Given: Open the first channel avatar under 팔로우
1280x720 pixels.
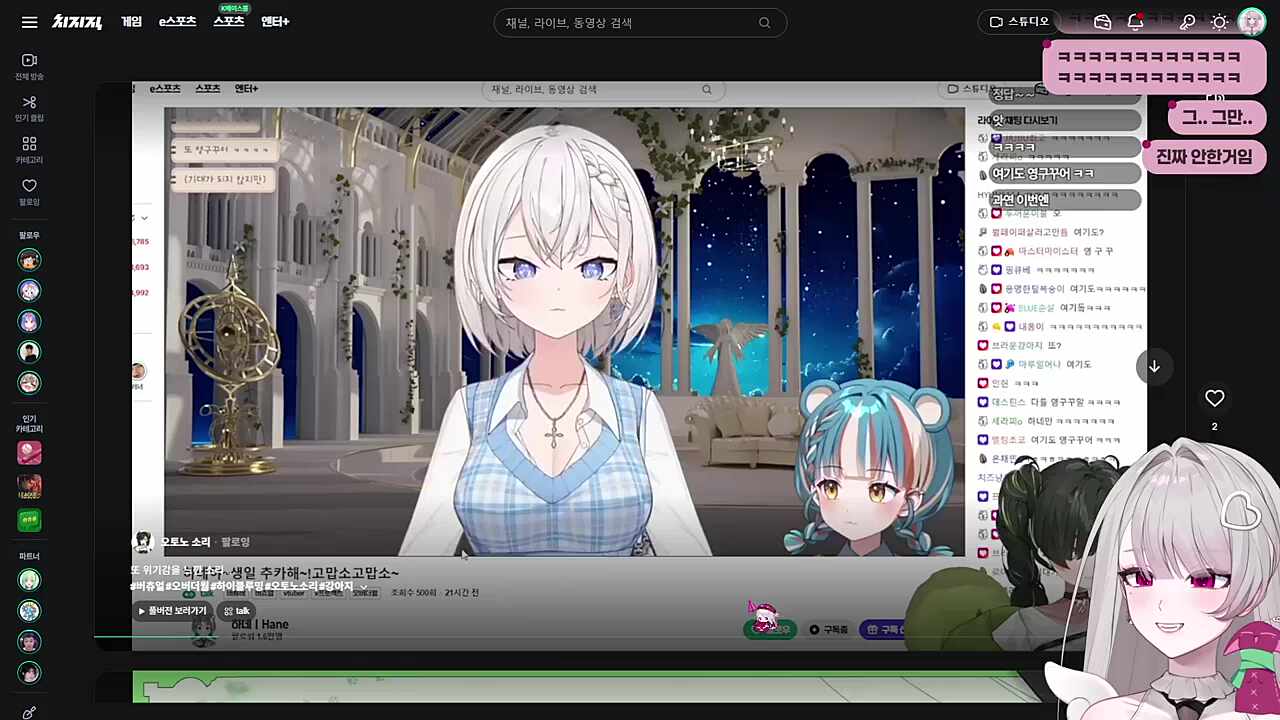Looking at the screenshot, I should click(x=29, y=260).
